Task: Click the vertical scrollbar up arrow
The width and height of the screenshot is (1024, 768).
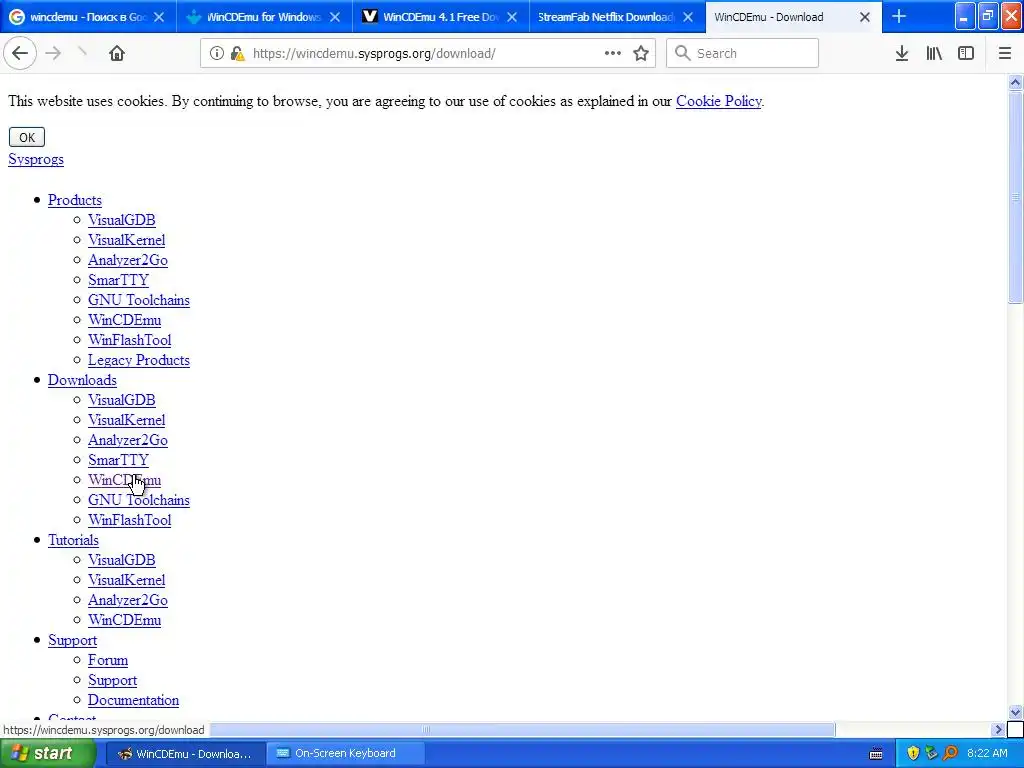Action: tap(1015, 82)
